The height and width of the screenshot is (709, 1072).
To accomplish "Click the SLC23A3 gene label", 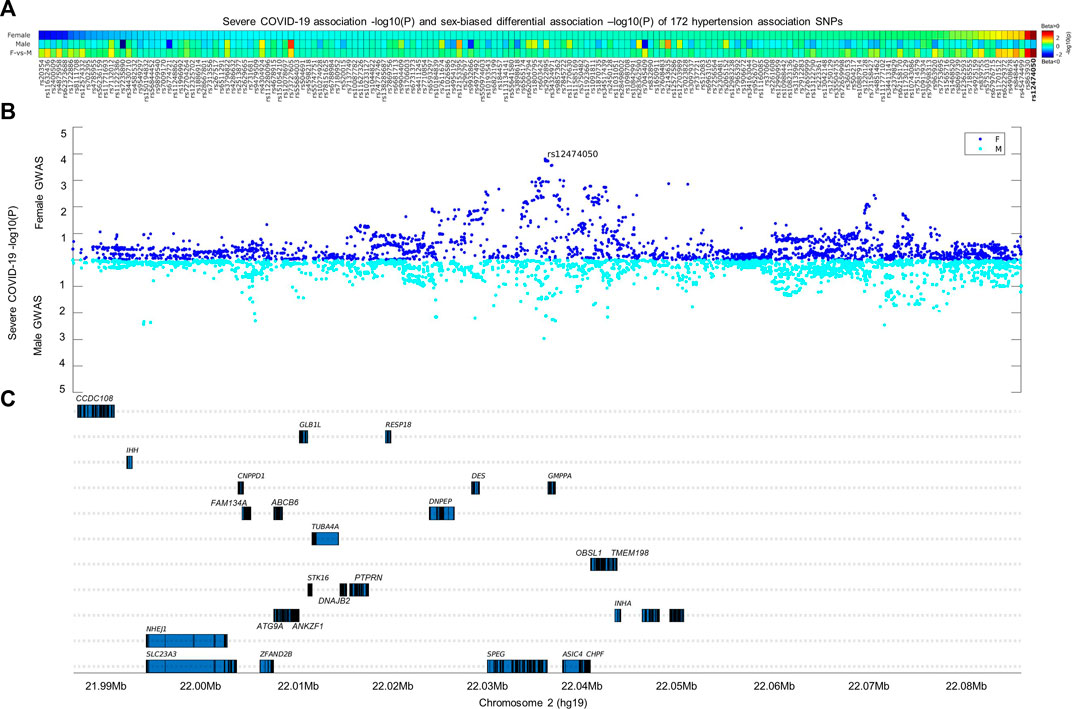I will pos(161,654).
